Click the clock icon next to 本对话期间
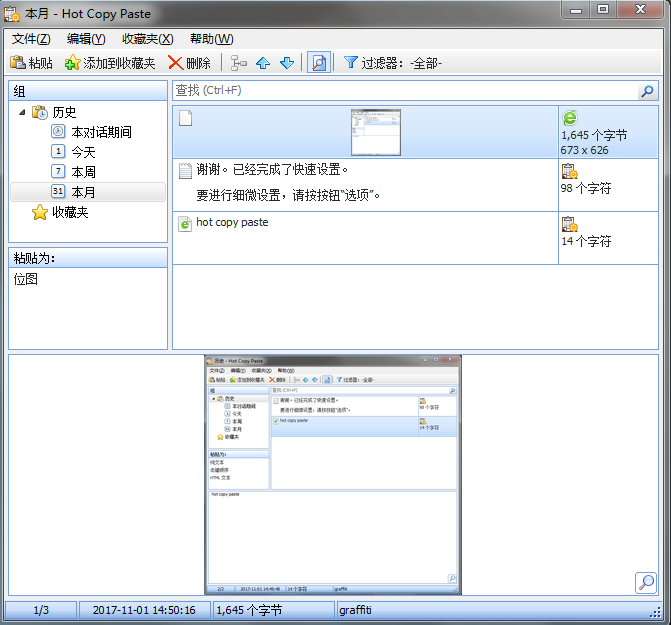 [58, 131]
